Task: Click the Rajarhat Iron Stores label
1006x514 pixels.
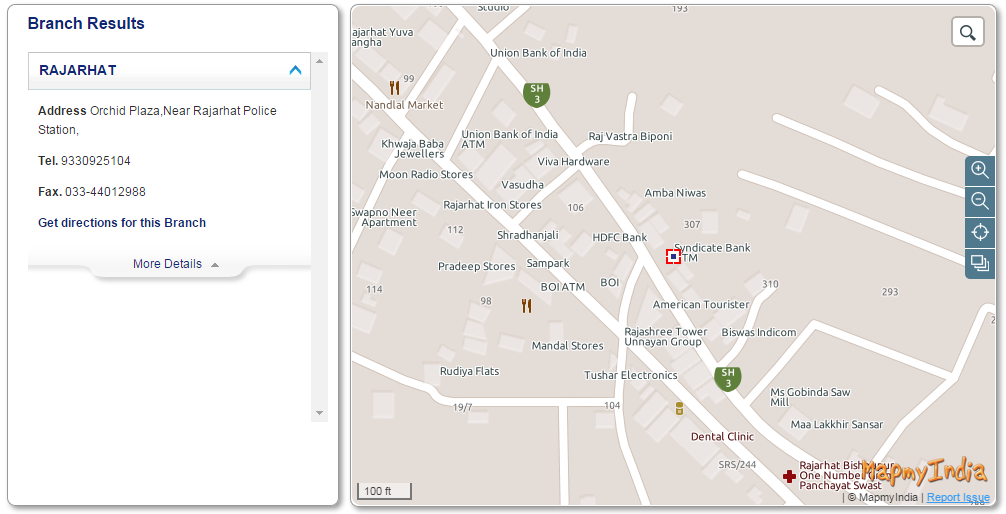Action: pyautogui.click(x=492, y=205)
